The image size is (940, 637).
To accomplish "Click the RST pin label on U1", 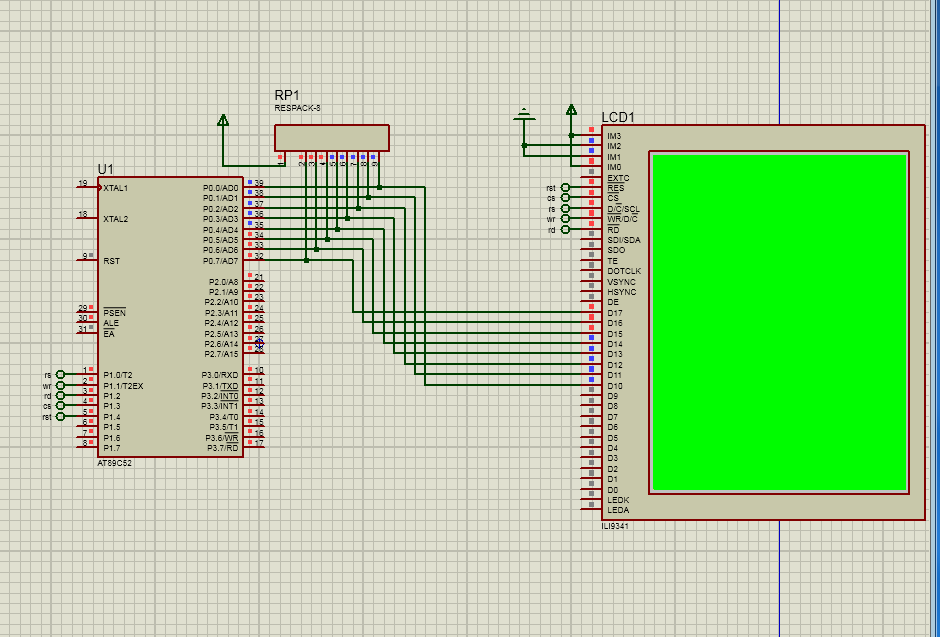I will point(112,261).
